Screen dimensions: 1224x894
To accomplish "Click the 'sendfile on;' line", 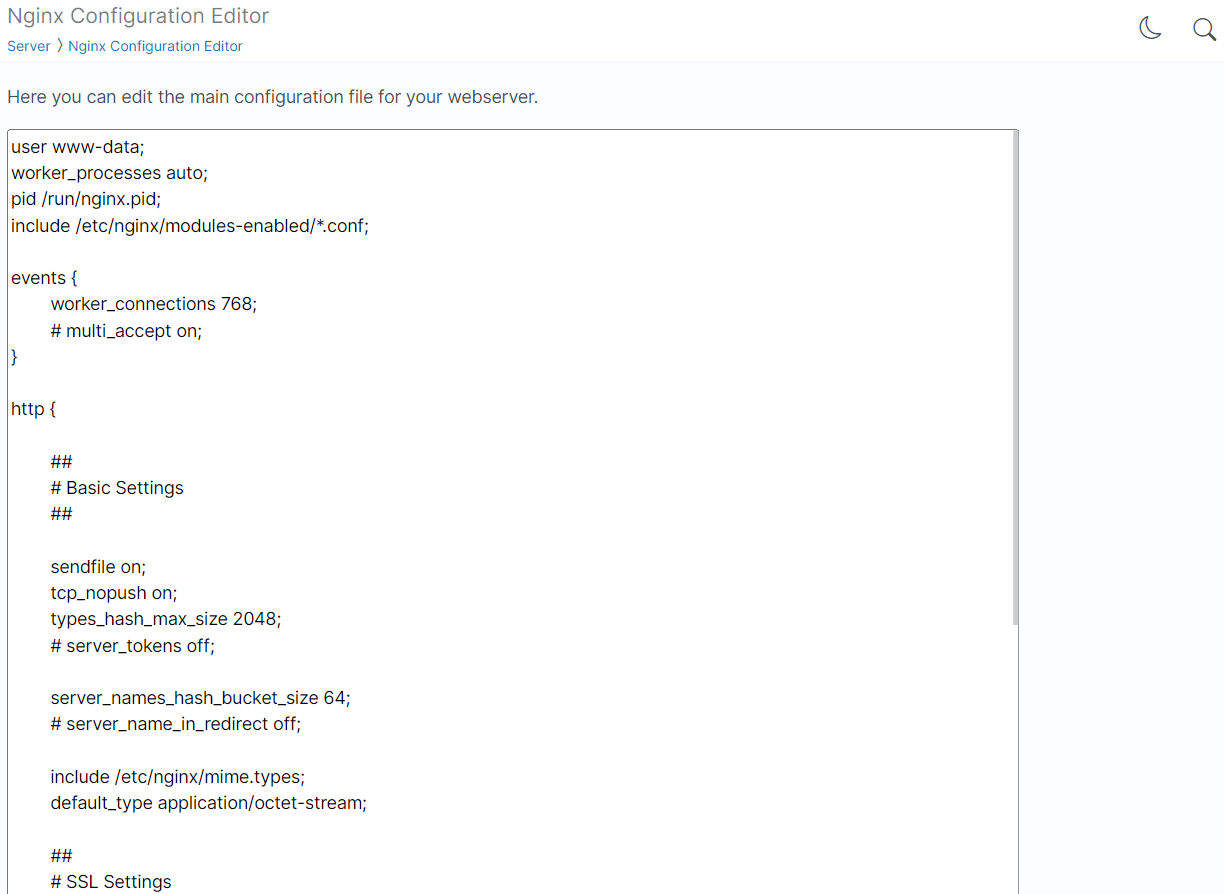I will point(98,567).
